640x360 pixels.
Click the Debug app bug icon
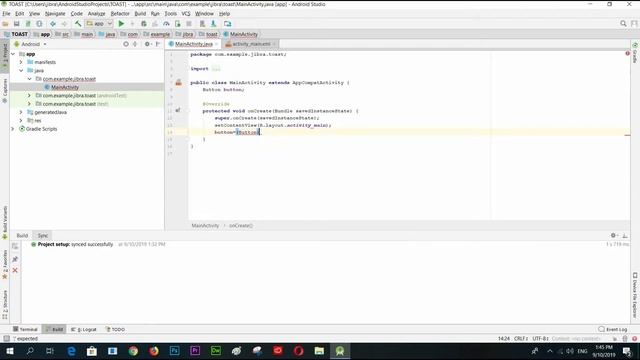click(144, 24)
